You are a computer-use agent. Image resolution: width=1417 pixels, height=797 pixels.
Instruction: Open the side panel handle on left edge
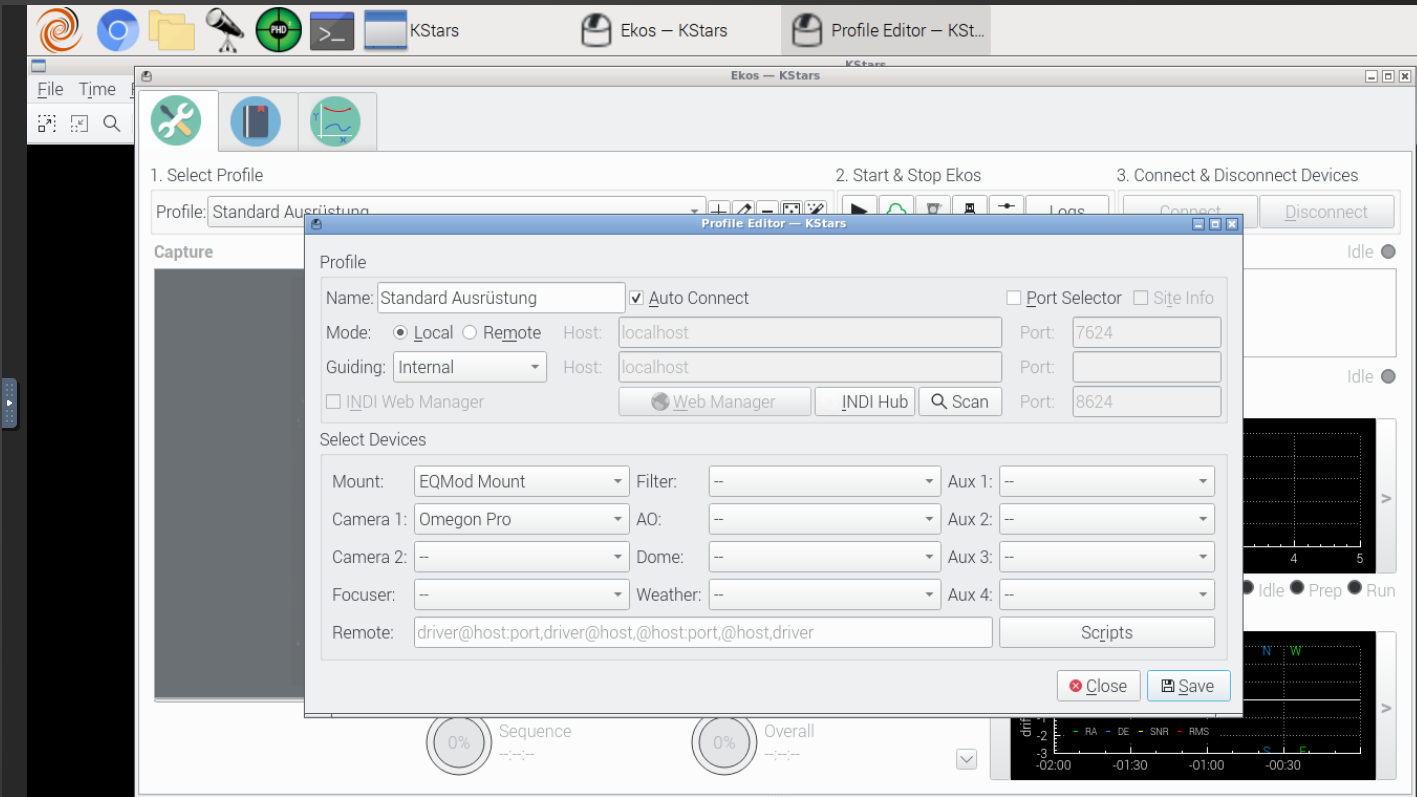tap(9, 403)
